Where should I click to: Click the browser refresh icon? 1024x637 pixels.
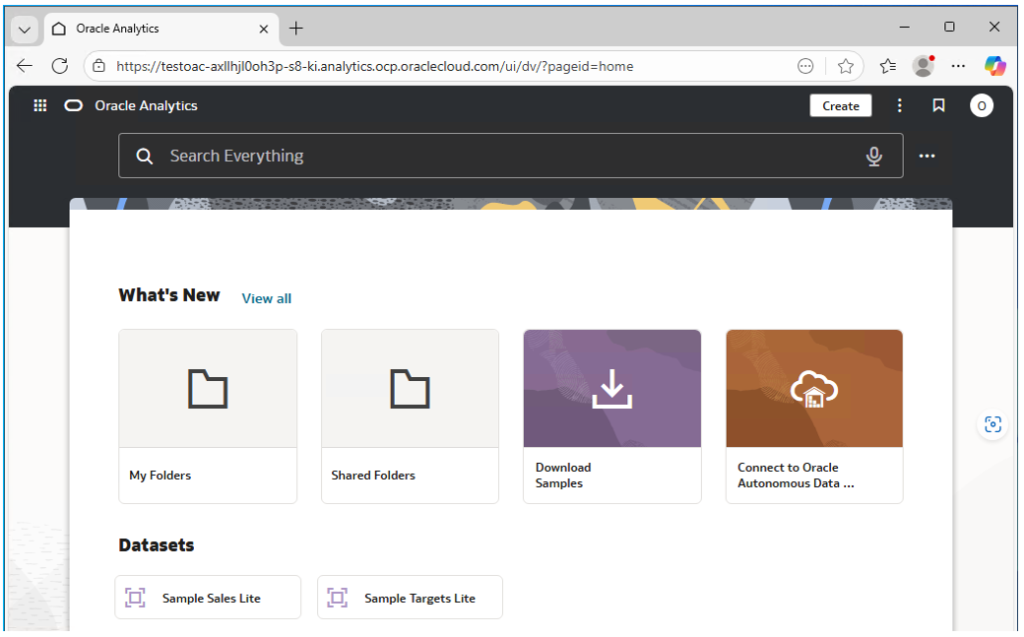pyautogui.click(x=59, y=66)
